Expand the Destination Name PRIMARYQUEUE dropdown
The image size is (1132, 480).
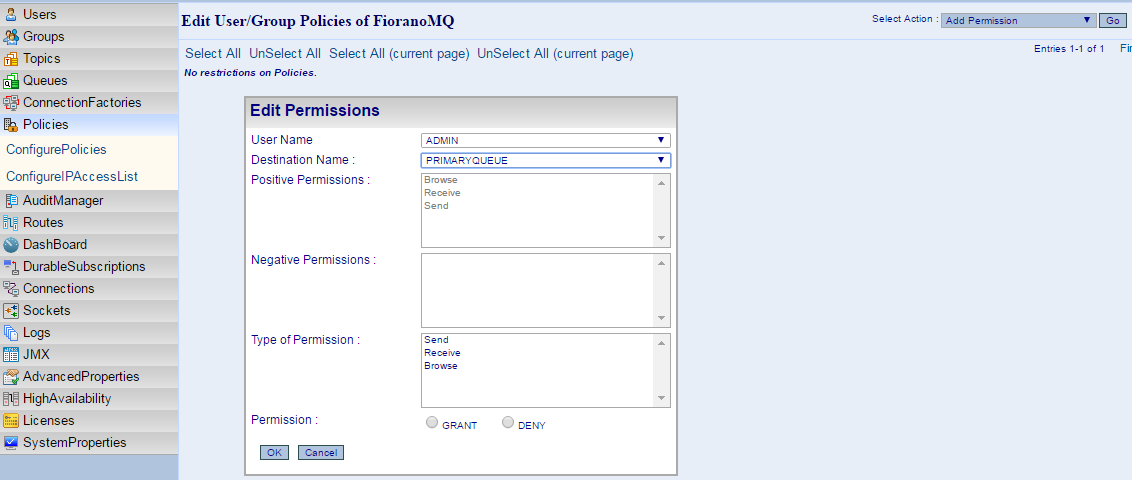coord(546,160)
